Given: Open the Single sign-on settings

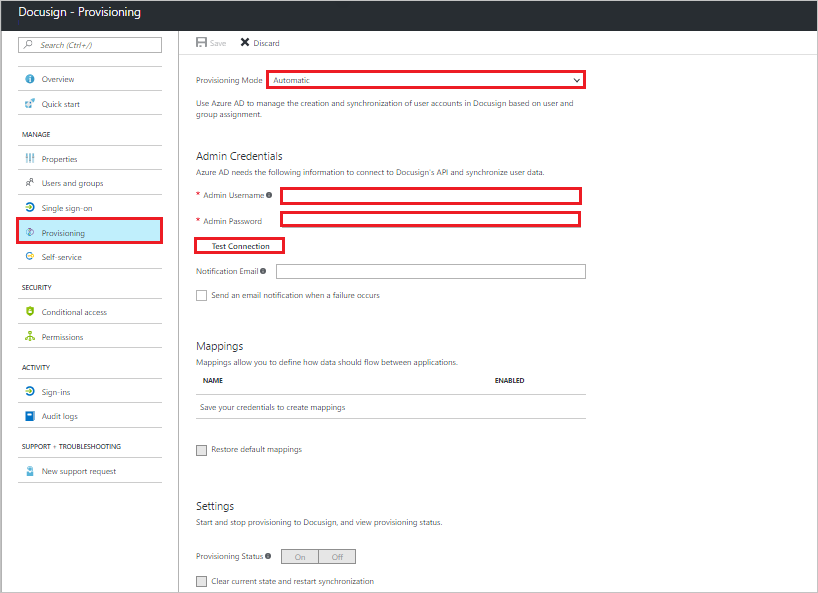Looking at the screenshot, I should [x=32, y=207].
